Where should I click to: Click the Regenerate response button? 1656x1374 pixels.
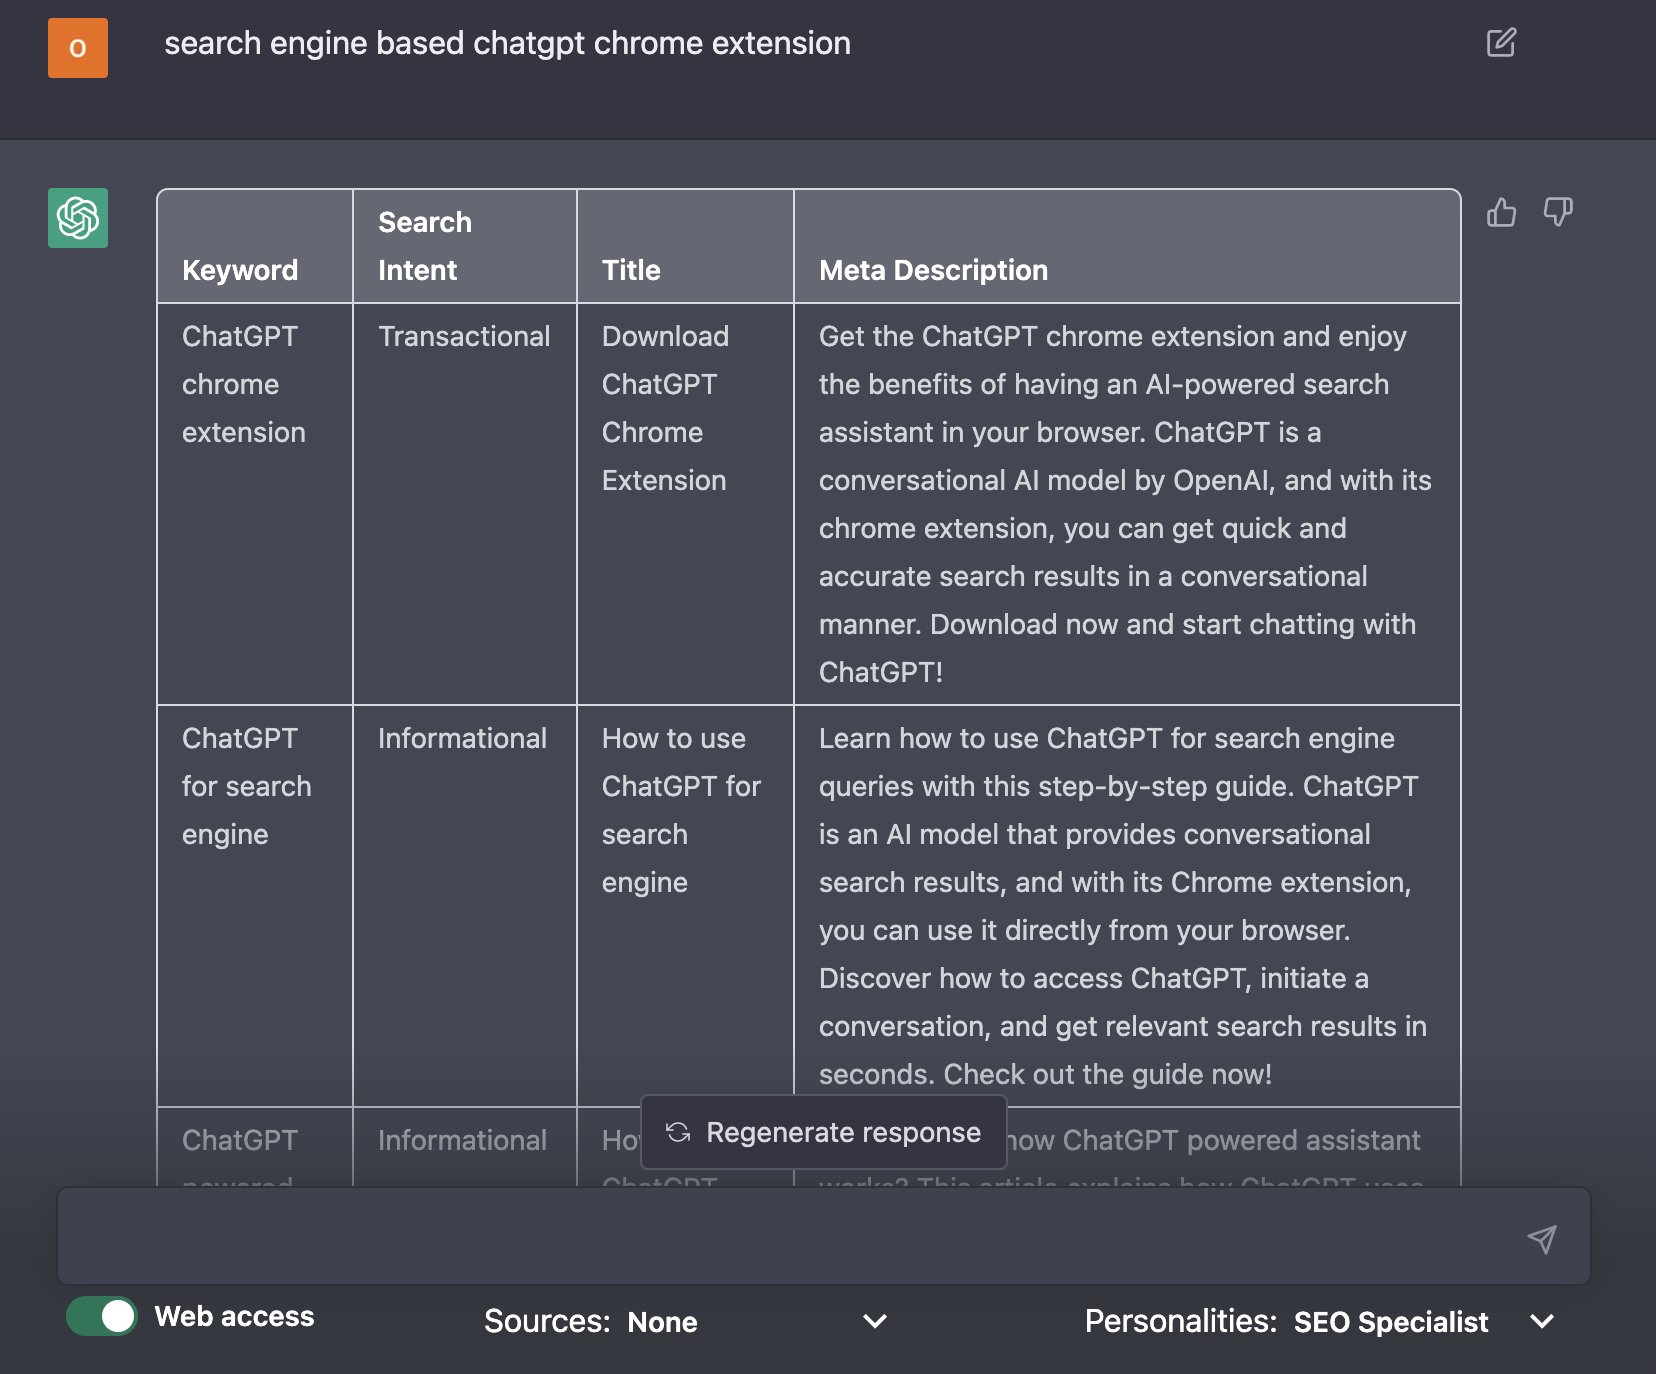click(x=824, y=1132)
